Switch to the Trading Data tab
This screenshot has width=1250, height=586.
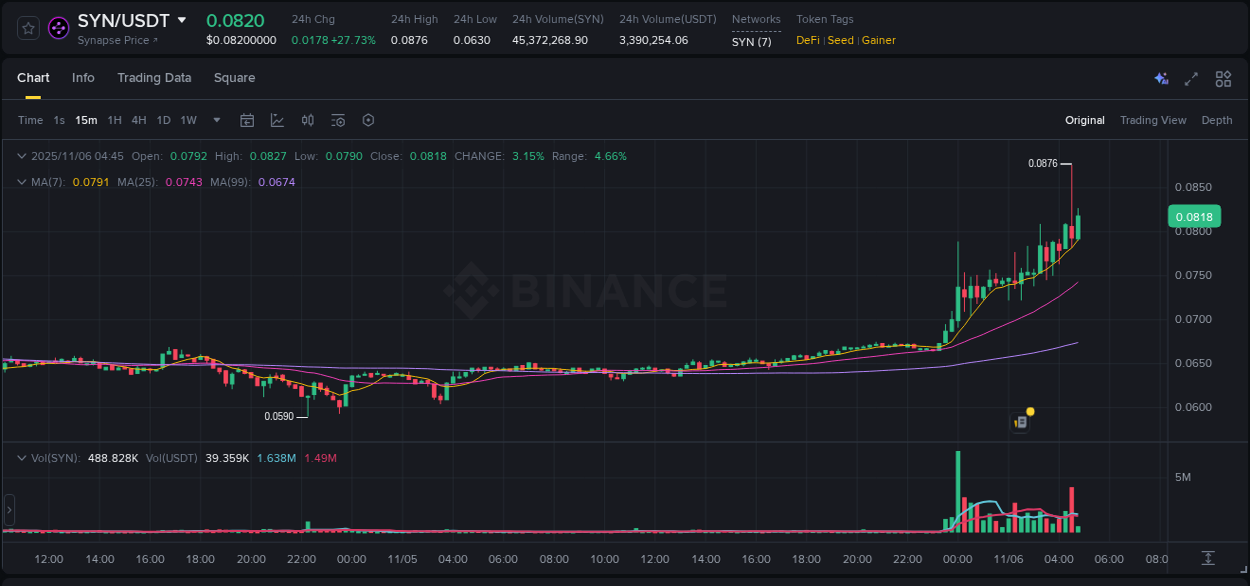click(x=154, y=78)
